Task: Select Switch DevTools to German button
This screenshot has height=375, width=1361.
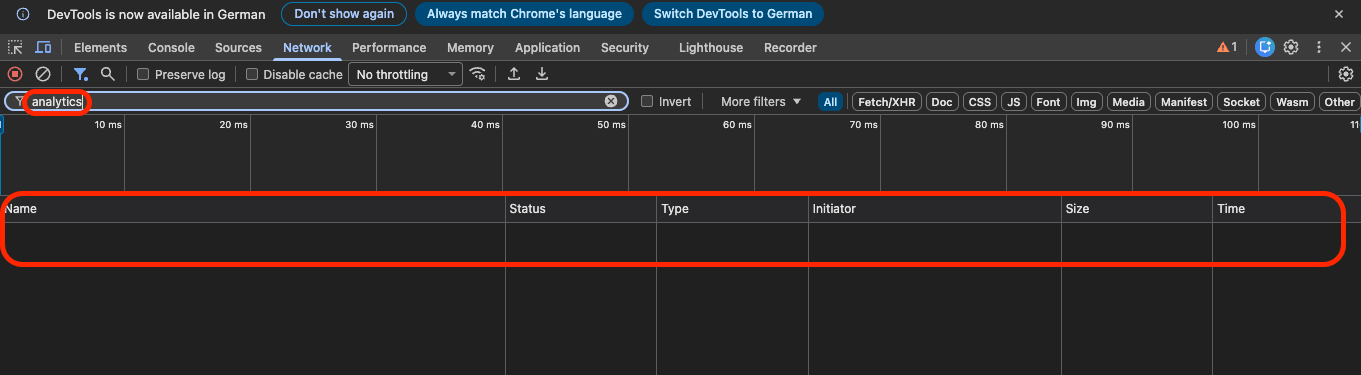Action: click(733, 14)
